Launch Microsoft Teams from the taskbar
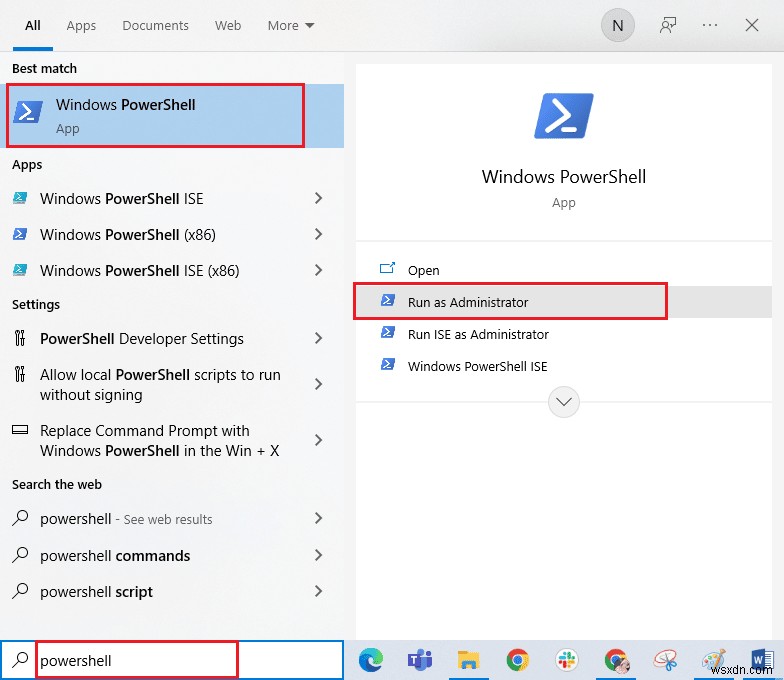The width and height of the screenshot is (784, 680). (420, 660)
